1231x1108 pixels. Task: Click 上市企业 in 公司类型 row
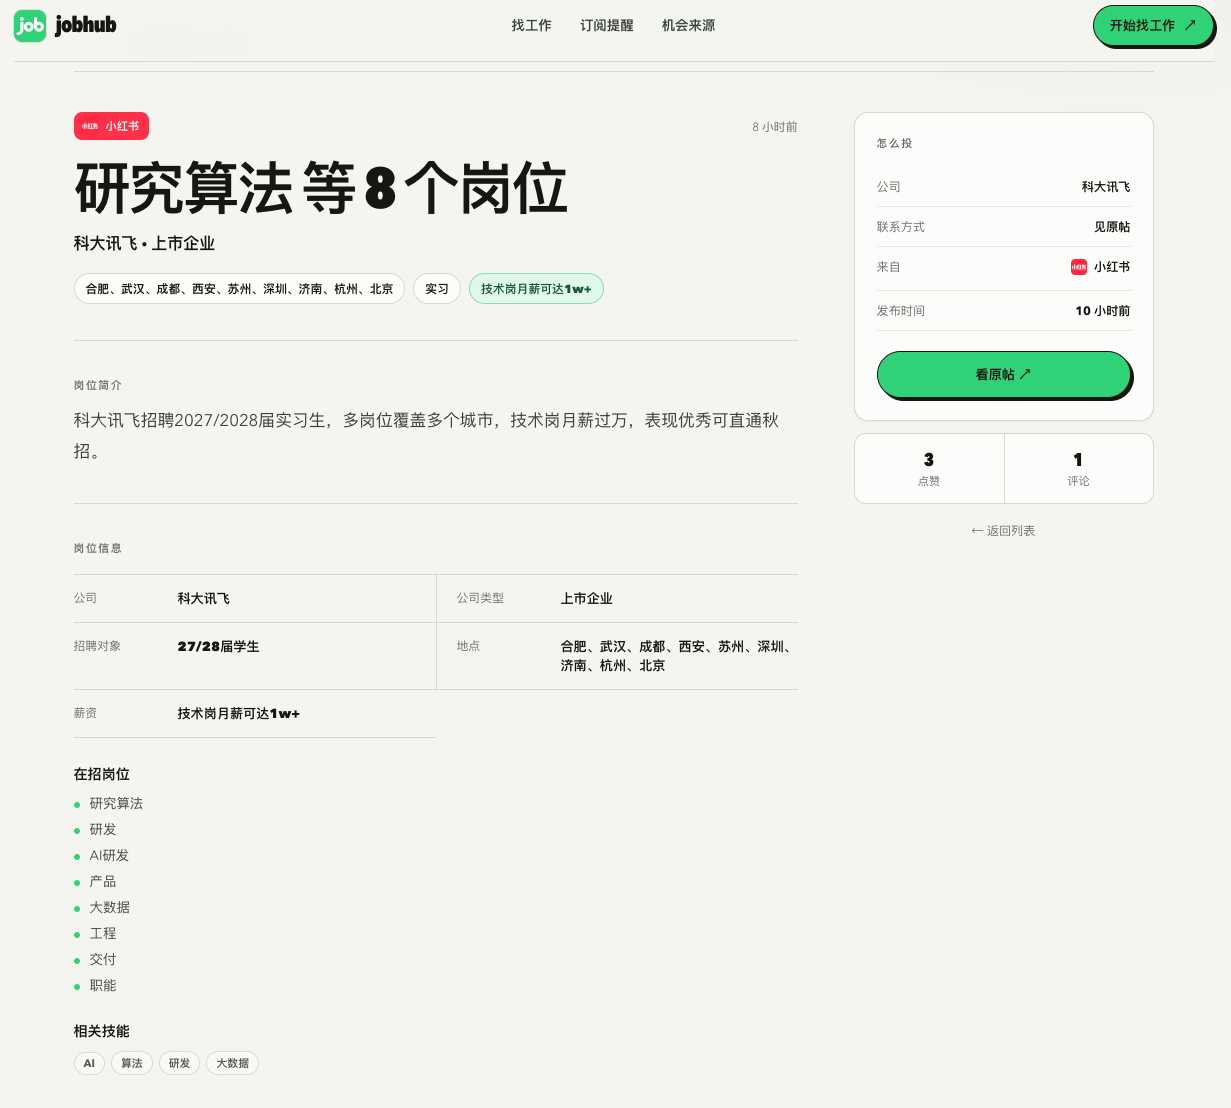pyautogui.click(x=587, y=598)
